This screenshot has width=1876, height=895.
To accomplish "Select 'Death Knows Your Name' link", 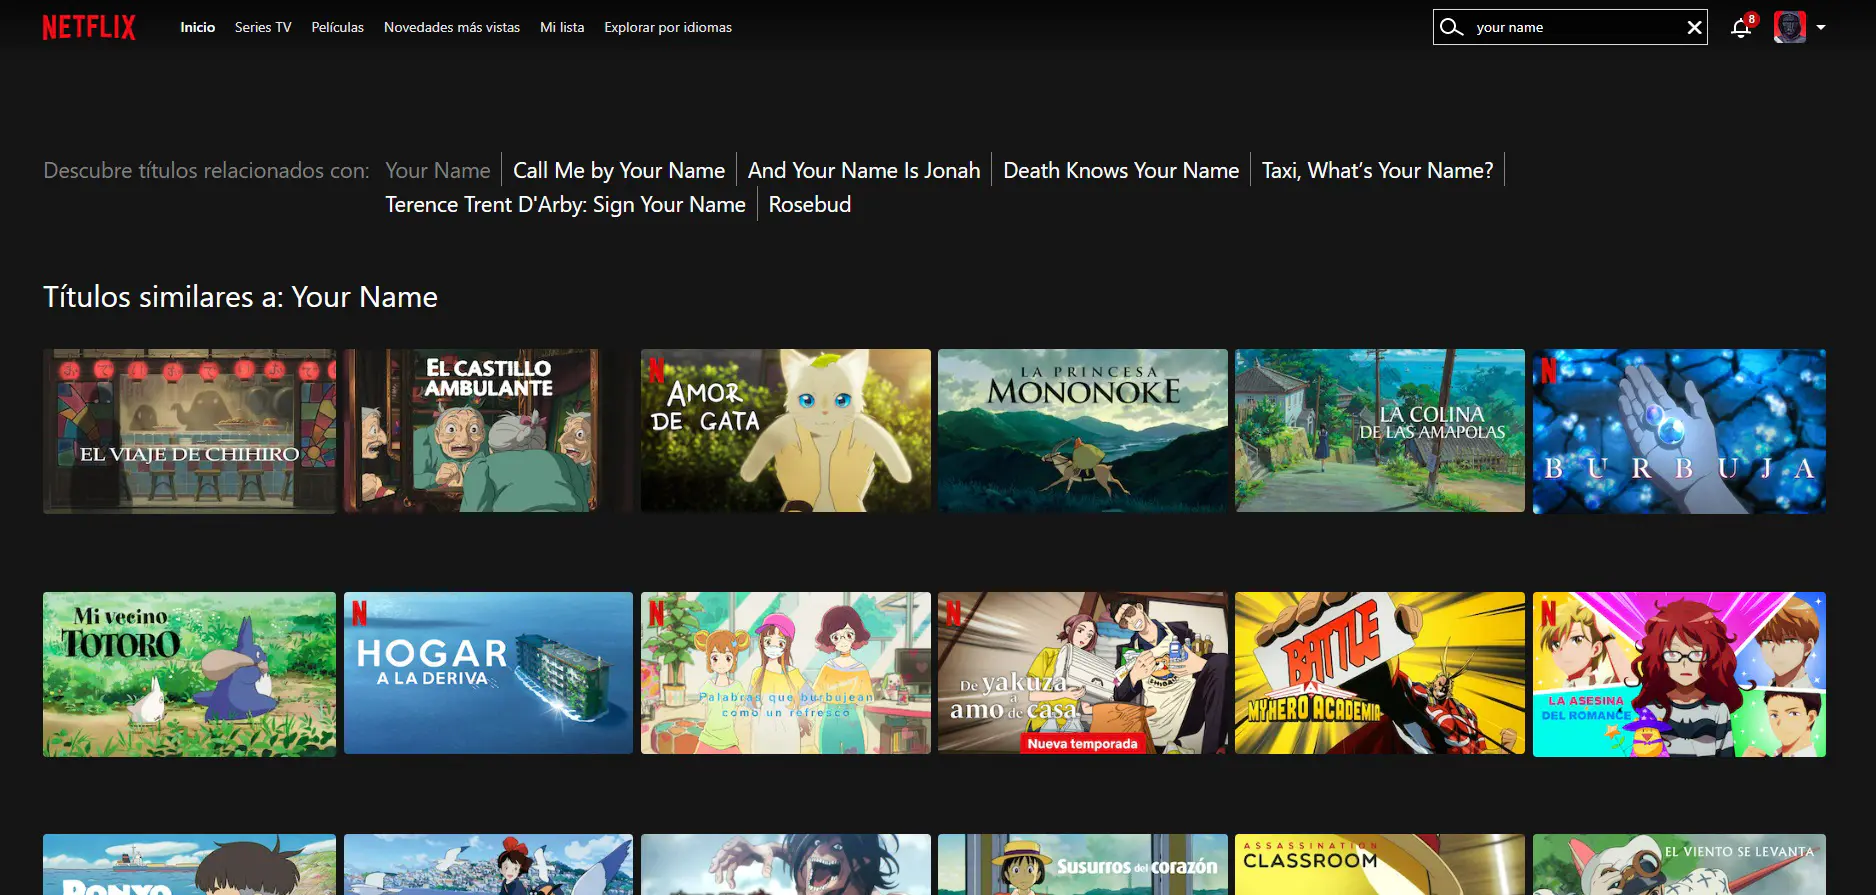I will tap(1121, 170).
